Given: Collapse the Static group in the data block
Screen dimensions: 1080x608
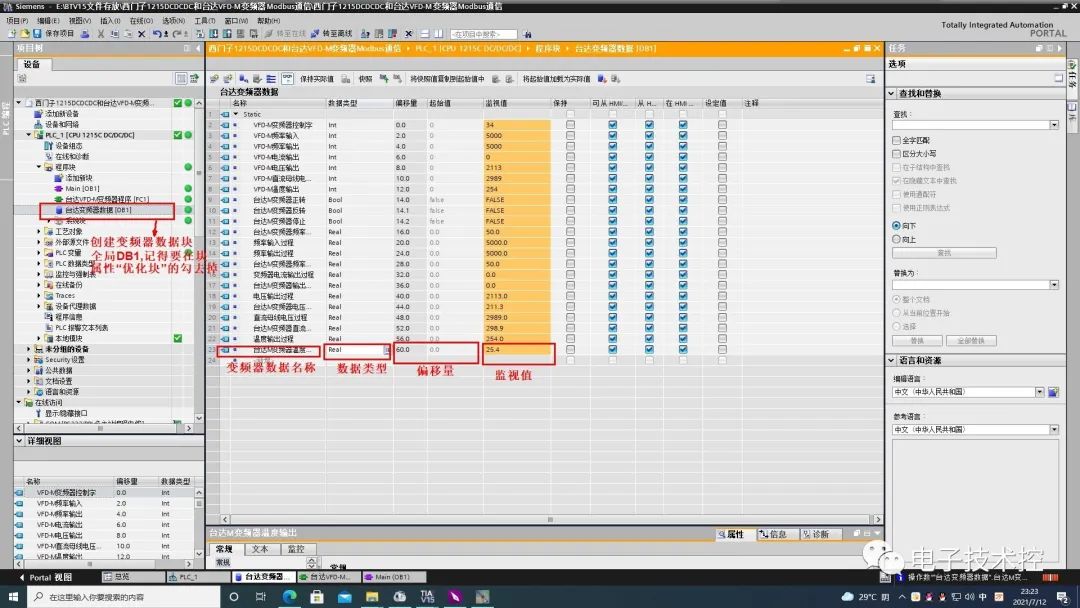Looking at the screenshot, I should [x=236, y=114].
